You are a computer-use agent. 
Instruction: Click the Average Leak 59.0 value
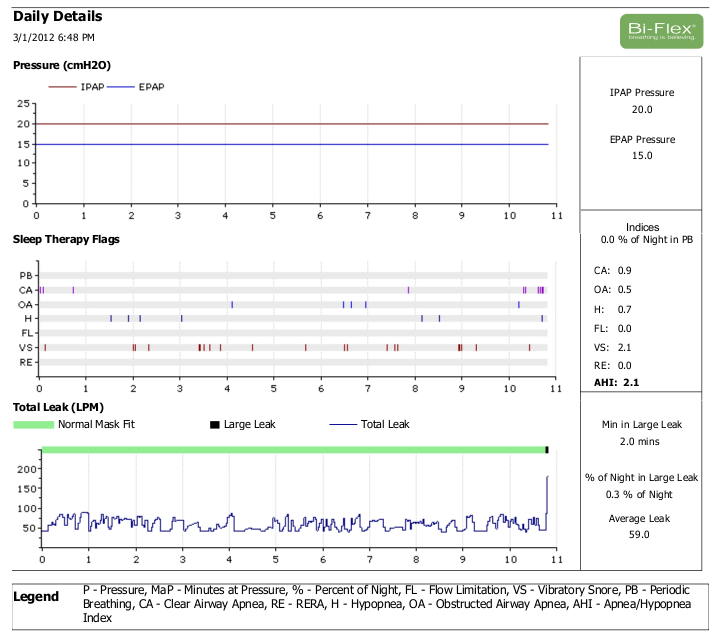tap(641, 535)
